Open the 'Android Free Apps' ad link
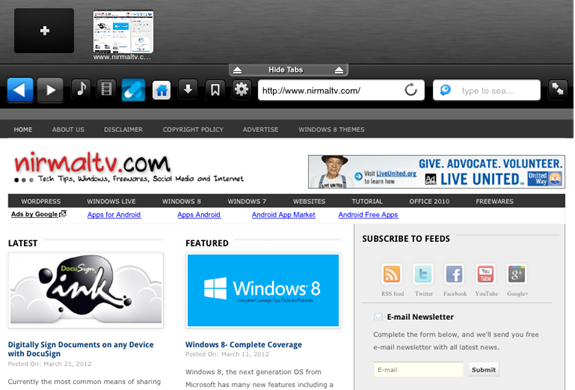 [x=368, y=215]
